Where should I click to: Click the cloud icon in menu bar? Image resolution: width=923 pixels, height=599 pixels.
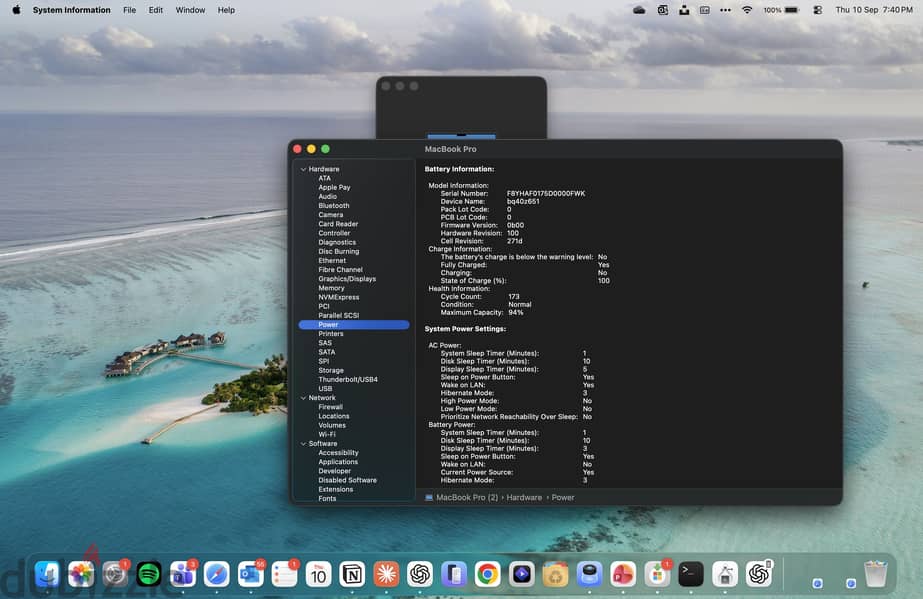(639, 10)
